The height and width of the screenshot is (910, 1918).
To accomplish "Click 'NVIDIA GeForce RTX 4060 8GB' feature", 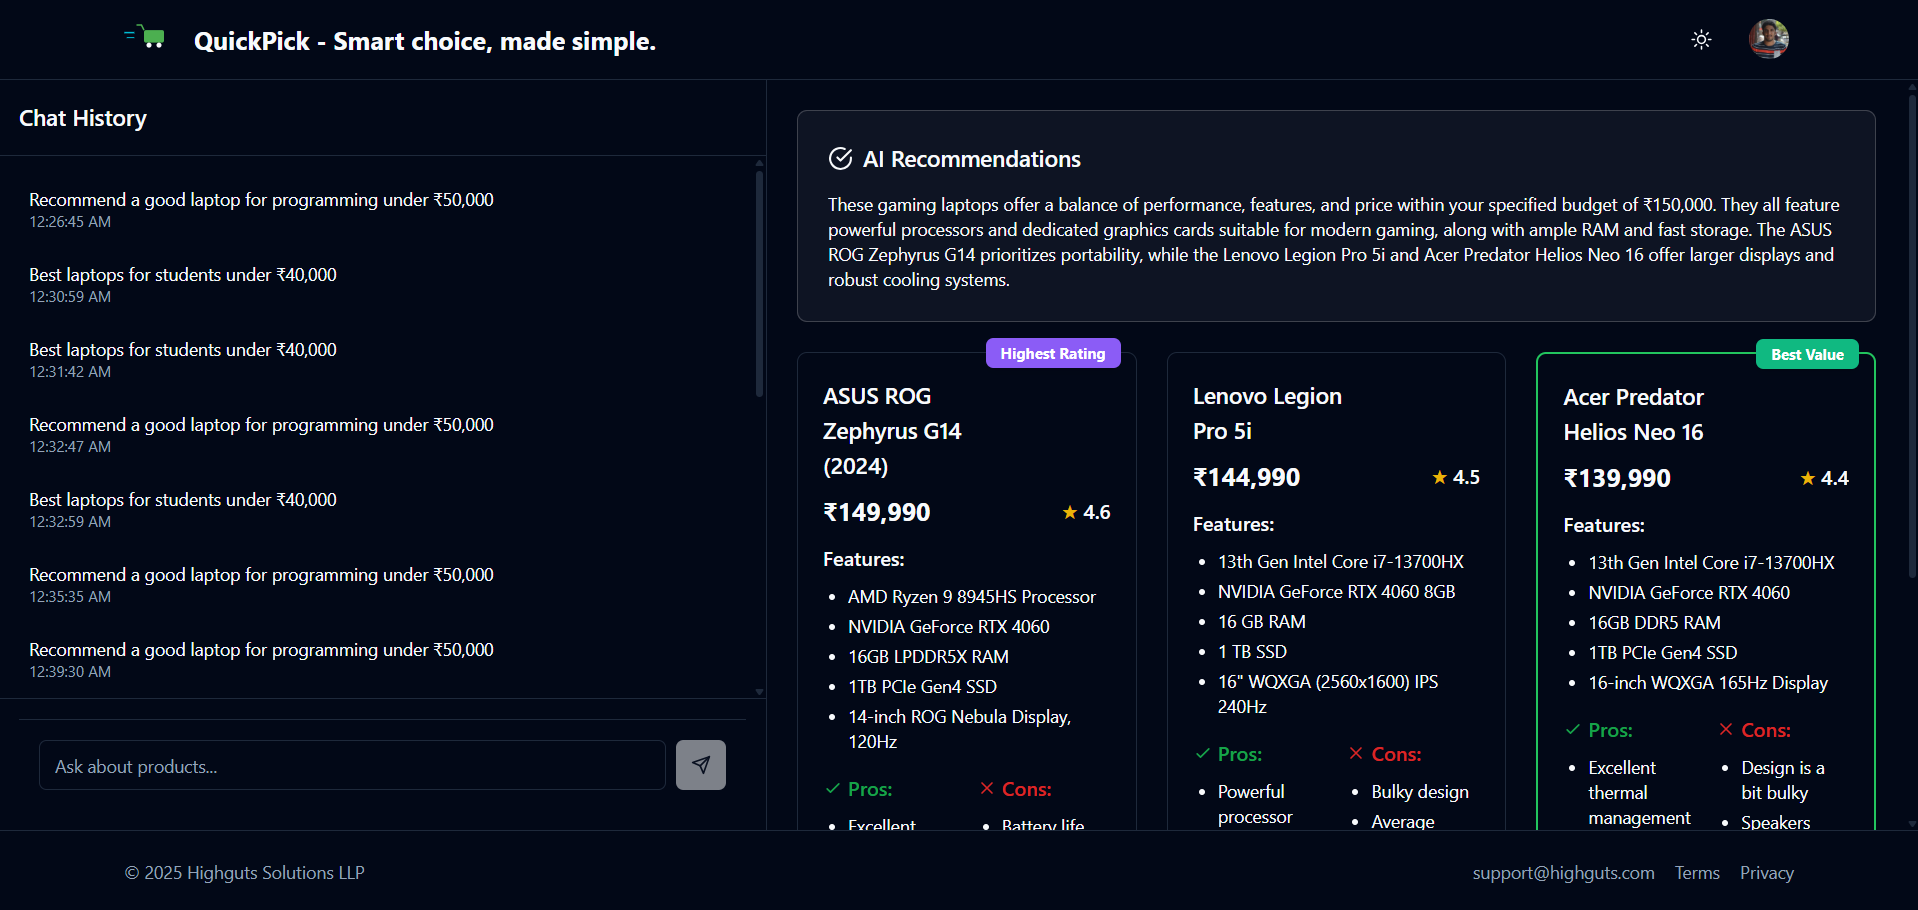I will pos(1336,592).
